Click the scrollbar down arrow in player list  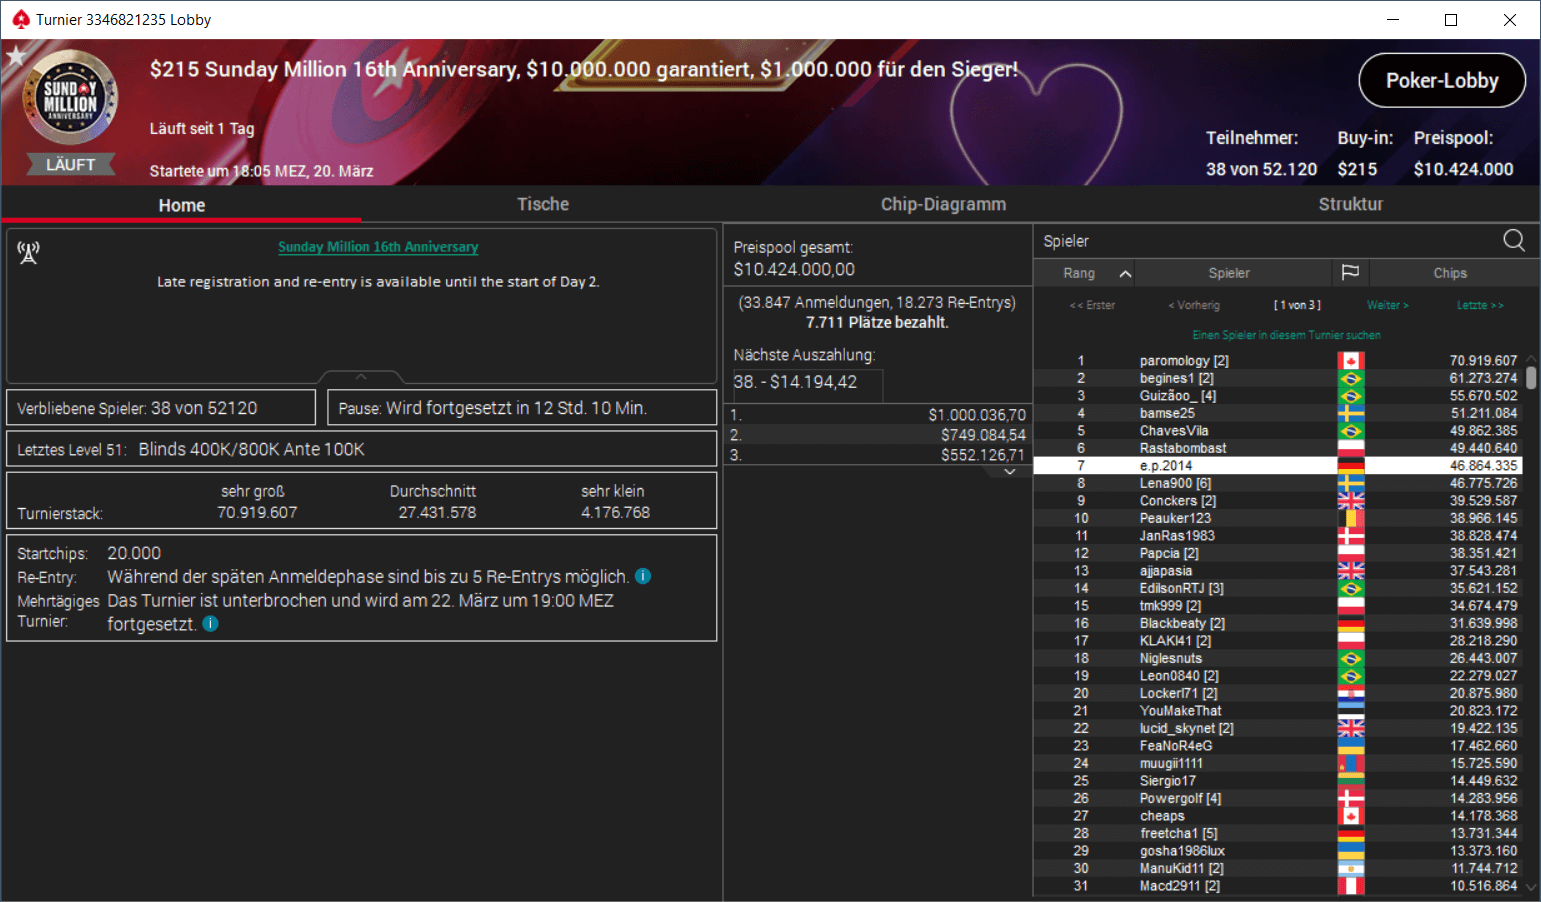(x=1531, y=887)
